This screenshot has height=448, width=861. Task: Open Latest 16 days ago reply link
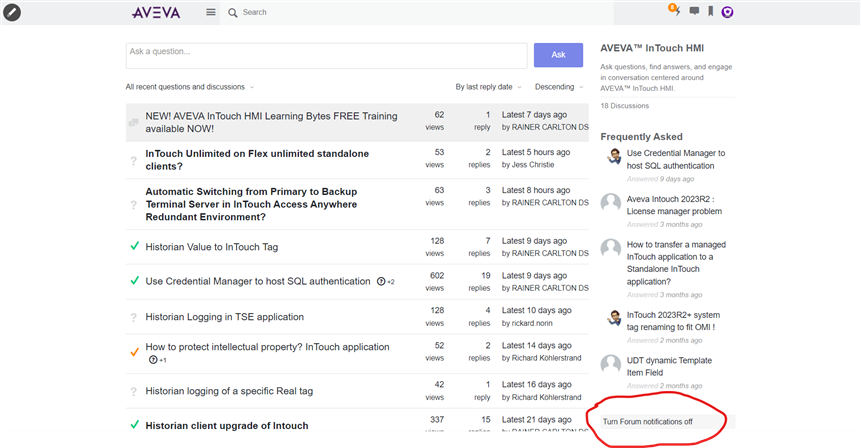536,384
